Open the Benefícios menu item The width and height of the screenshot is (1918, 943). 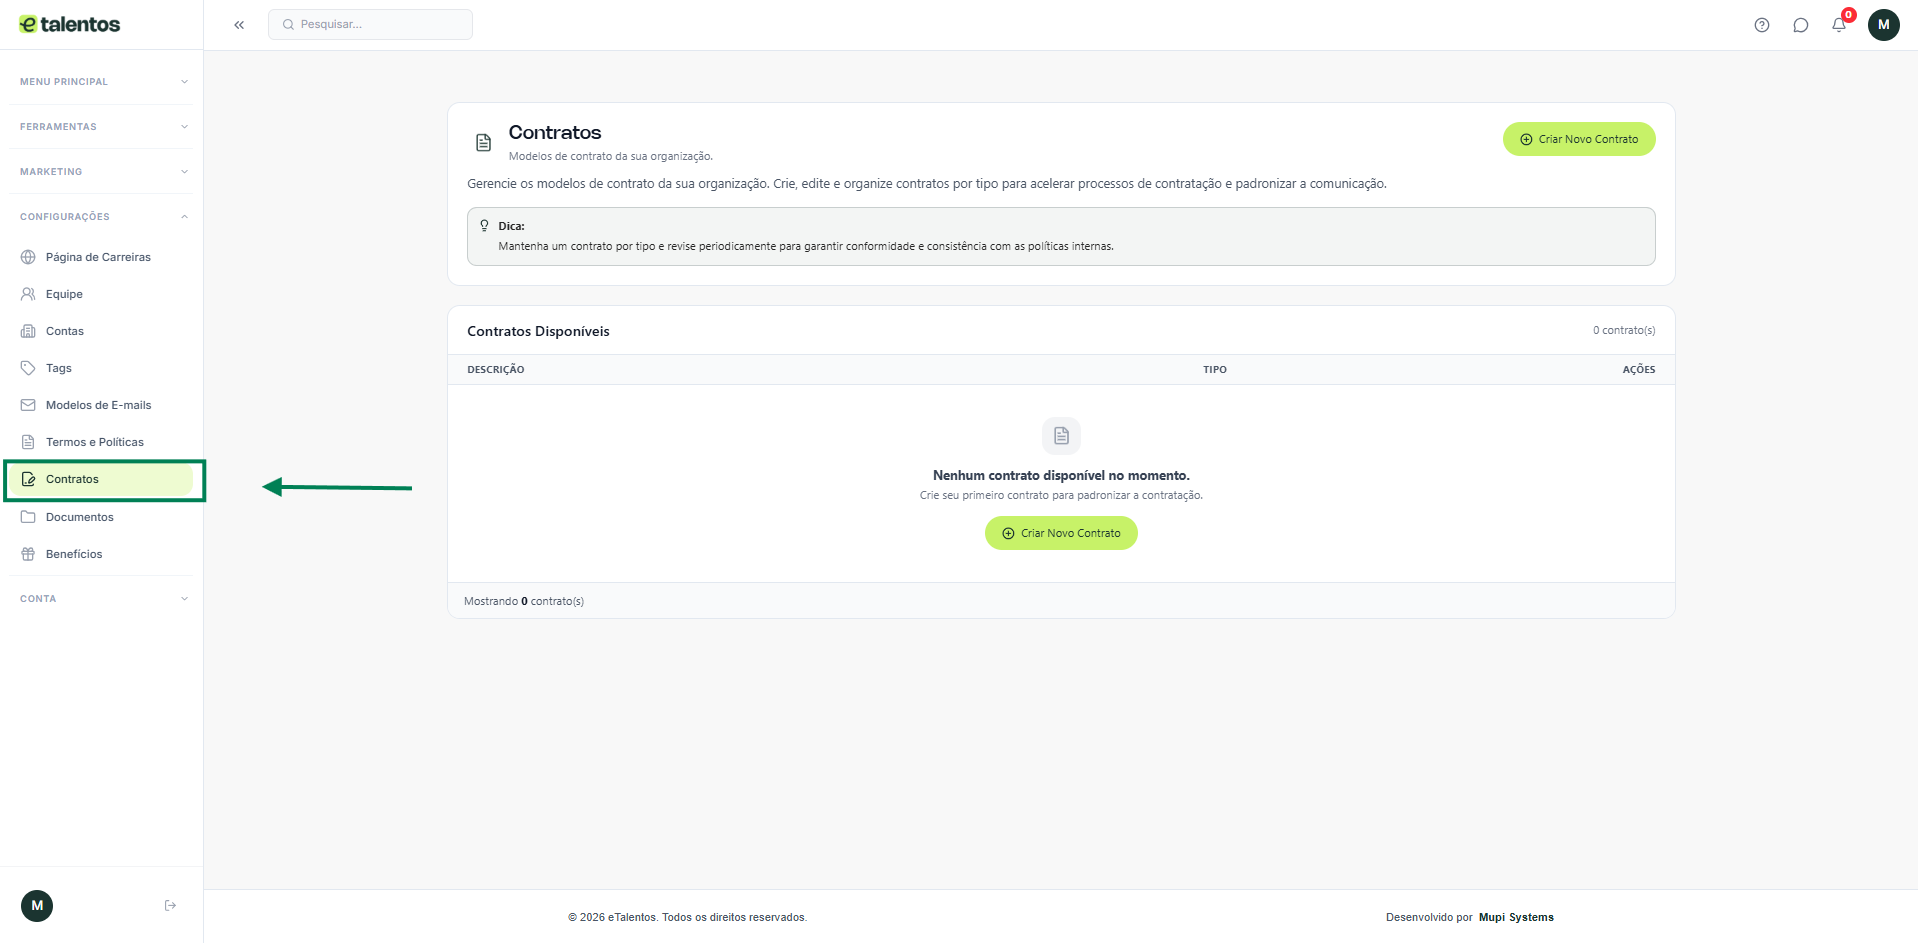[x=74, y=554]
